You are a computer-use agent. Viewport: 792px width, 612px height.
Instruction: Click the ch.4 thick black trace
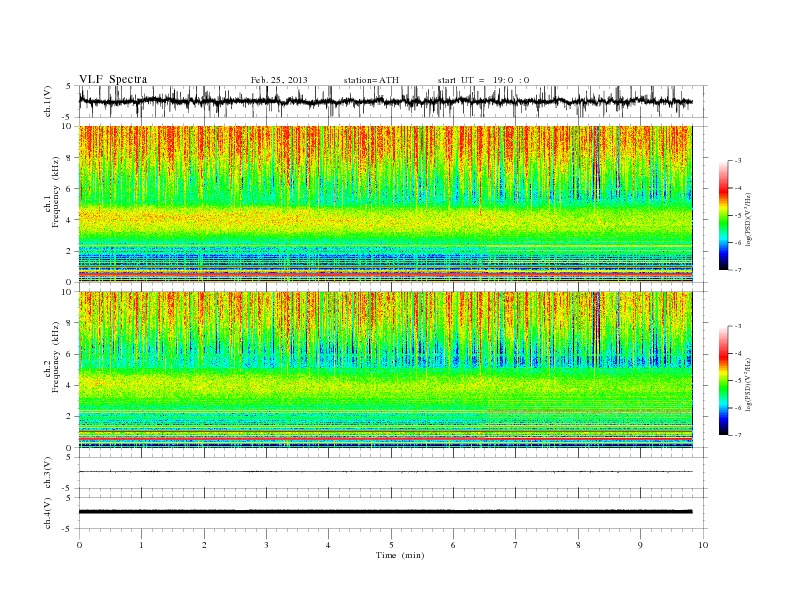tap(386, 512)
